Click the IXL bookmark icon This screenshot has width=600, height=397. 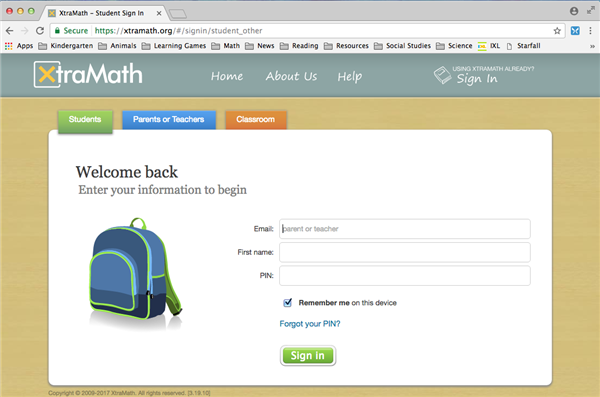(482, 46)
